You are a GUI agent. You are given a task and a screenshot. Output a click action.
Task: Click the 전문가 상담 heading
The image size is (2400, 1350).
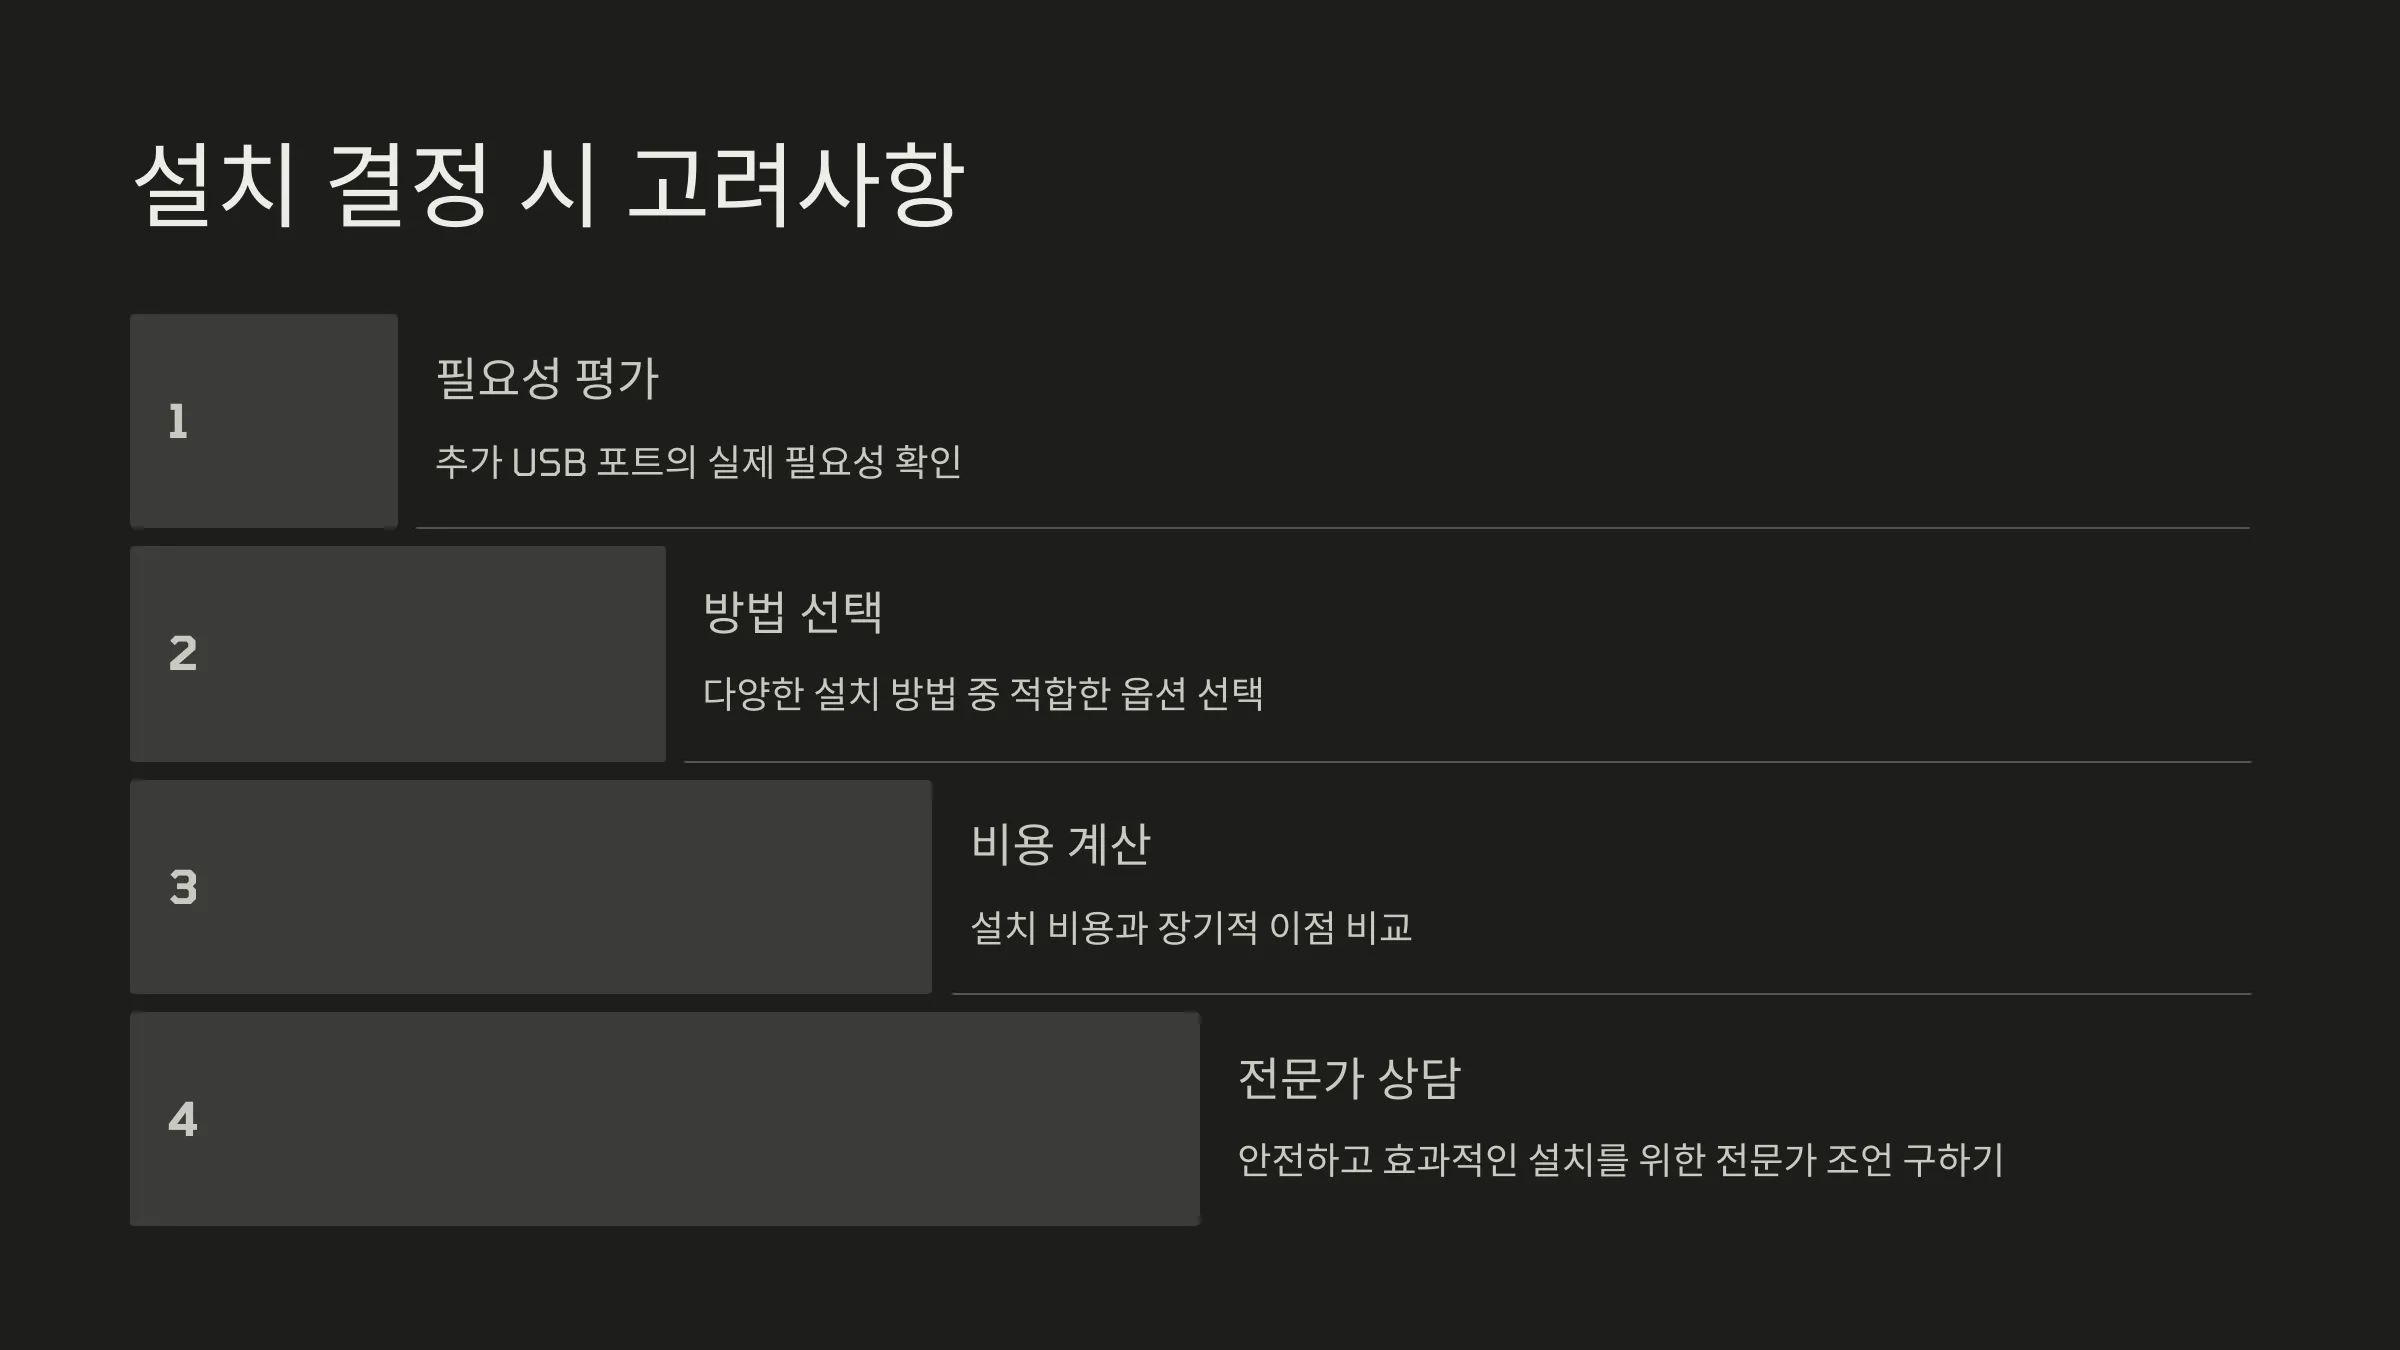click(x=1350, y=1078)
